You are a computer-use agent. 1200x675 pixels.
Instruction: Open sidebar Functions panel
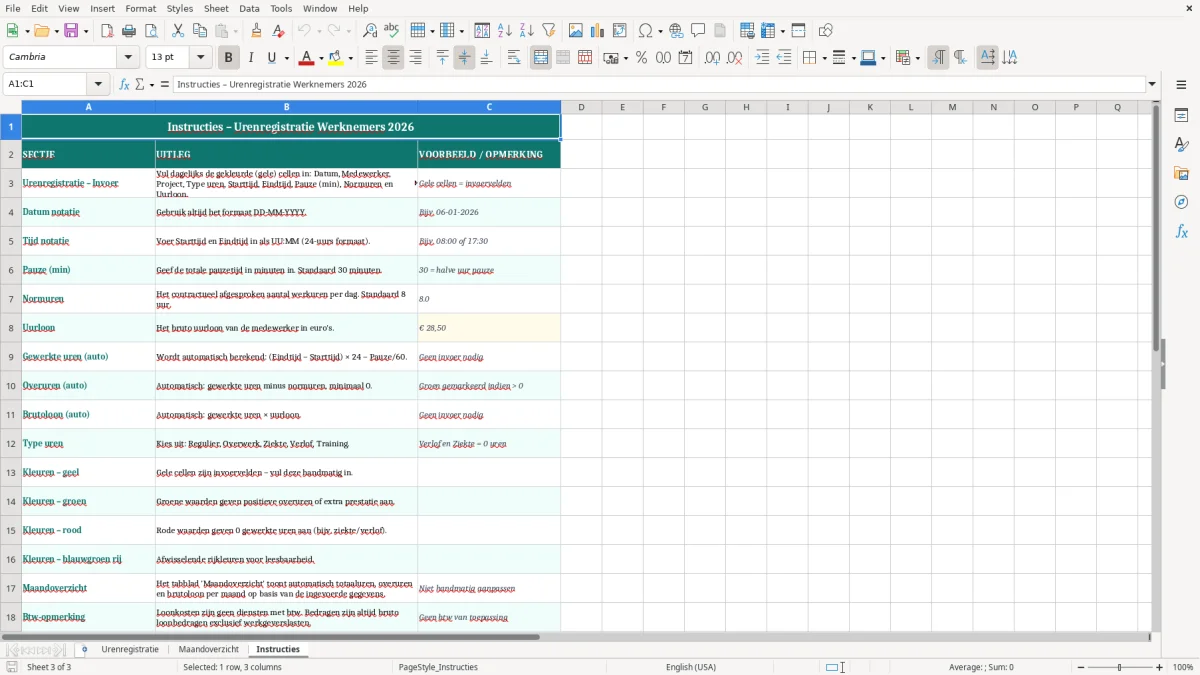point(1181,231)
